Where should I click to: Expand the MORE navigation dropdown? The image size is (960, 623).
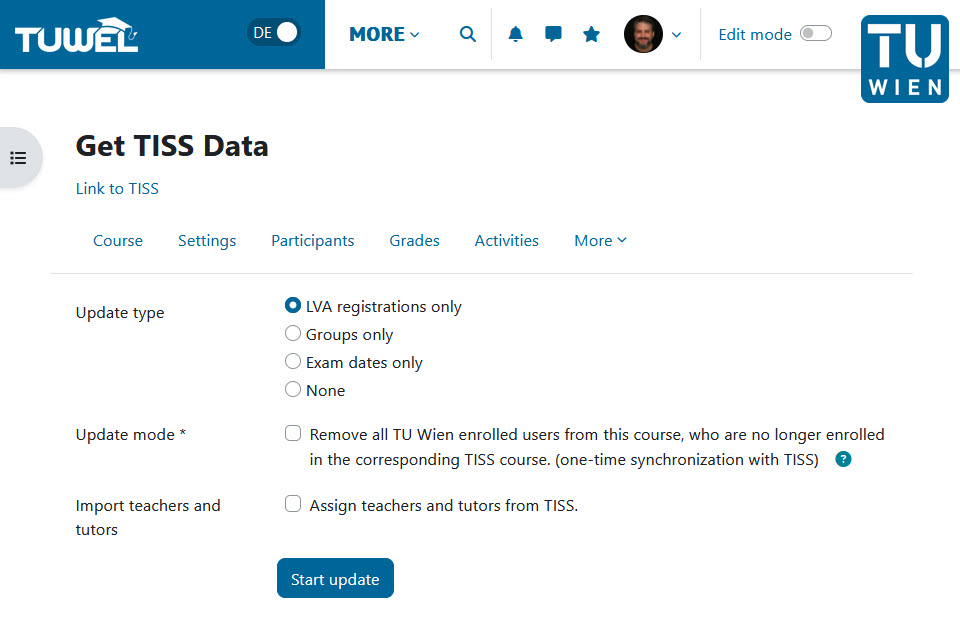click(x=383, y=33)
